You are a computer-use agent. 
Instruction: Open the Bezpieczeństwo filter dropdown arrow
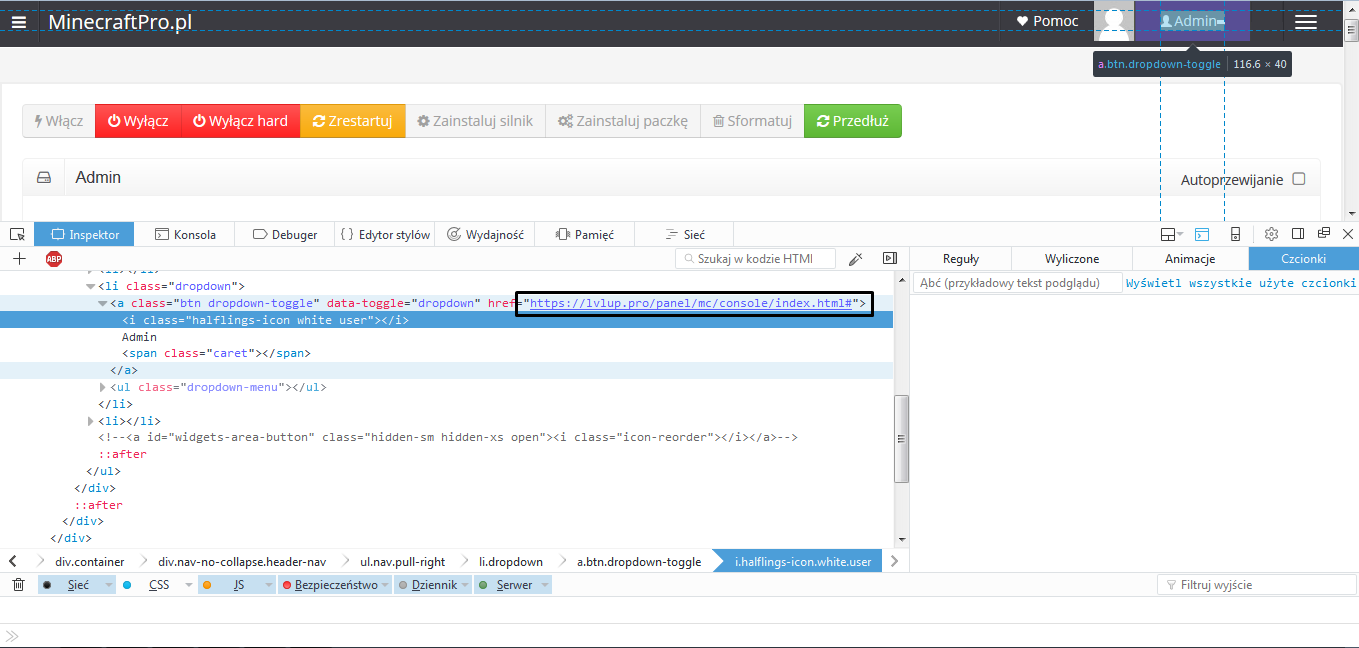385,585
